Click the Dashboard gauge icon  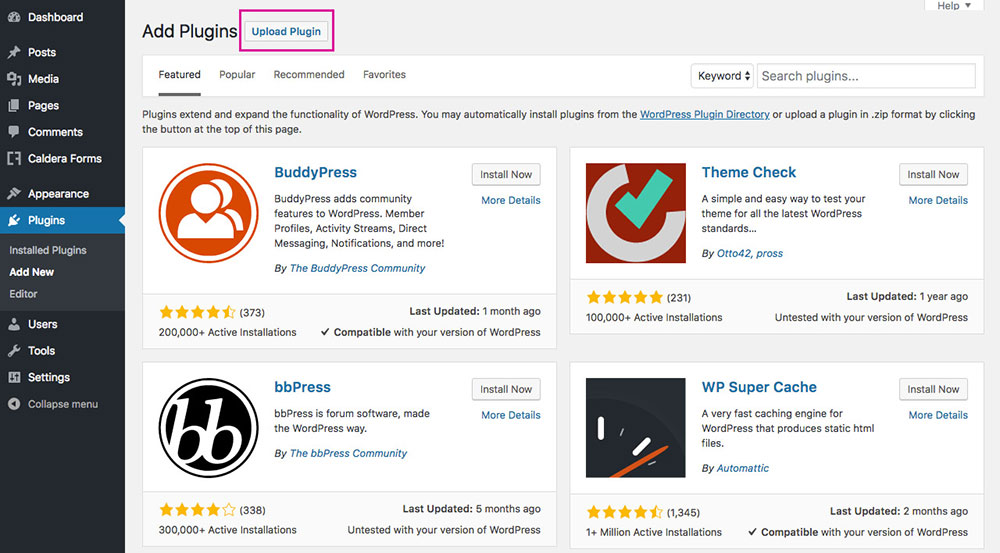(x=13, y=17)
